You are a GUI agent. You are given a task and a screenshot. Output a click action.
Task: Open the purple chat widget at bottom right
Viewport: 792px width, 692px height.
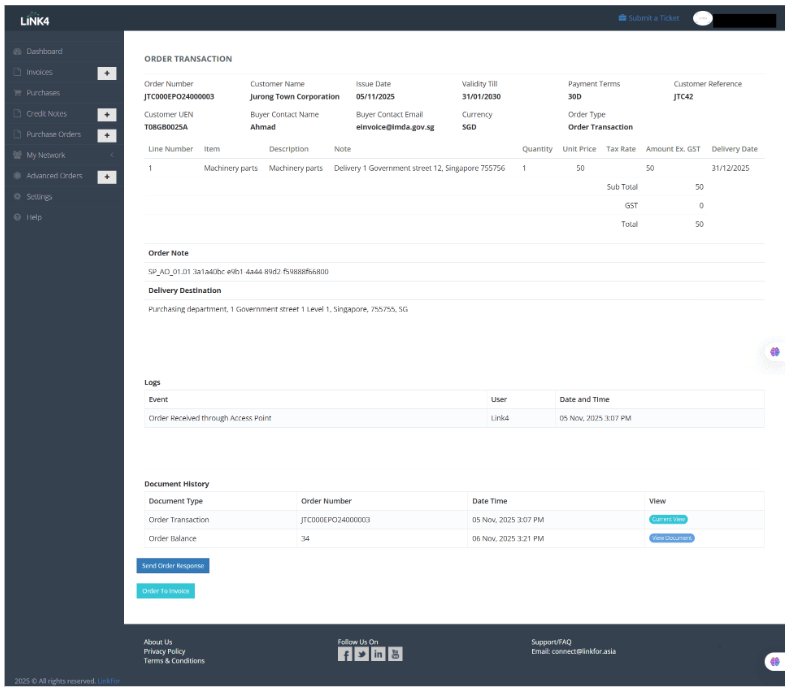[775, 662]
